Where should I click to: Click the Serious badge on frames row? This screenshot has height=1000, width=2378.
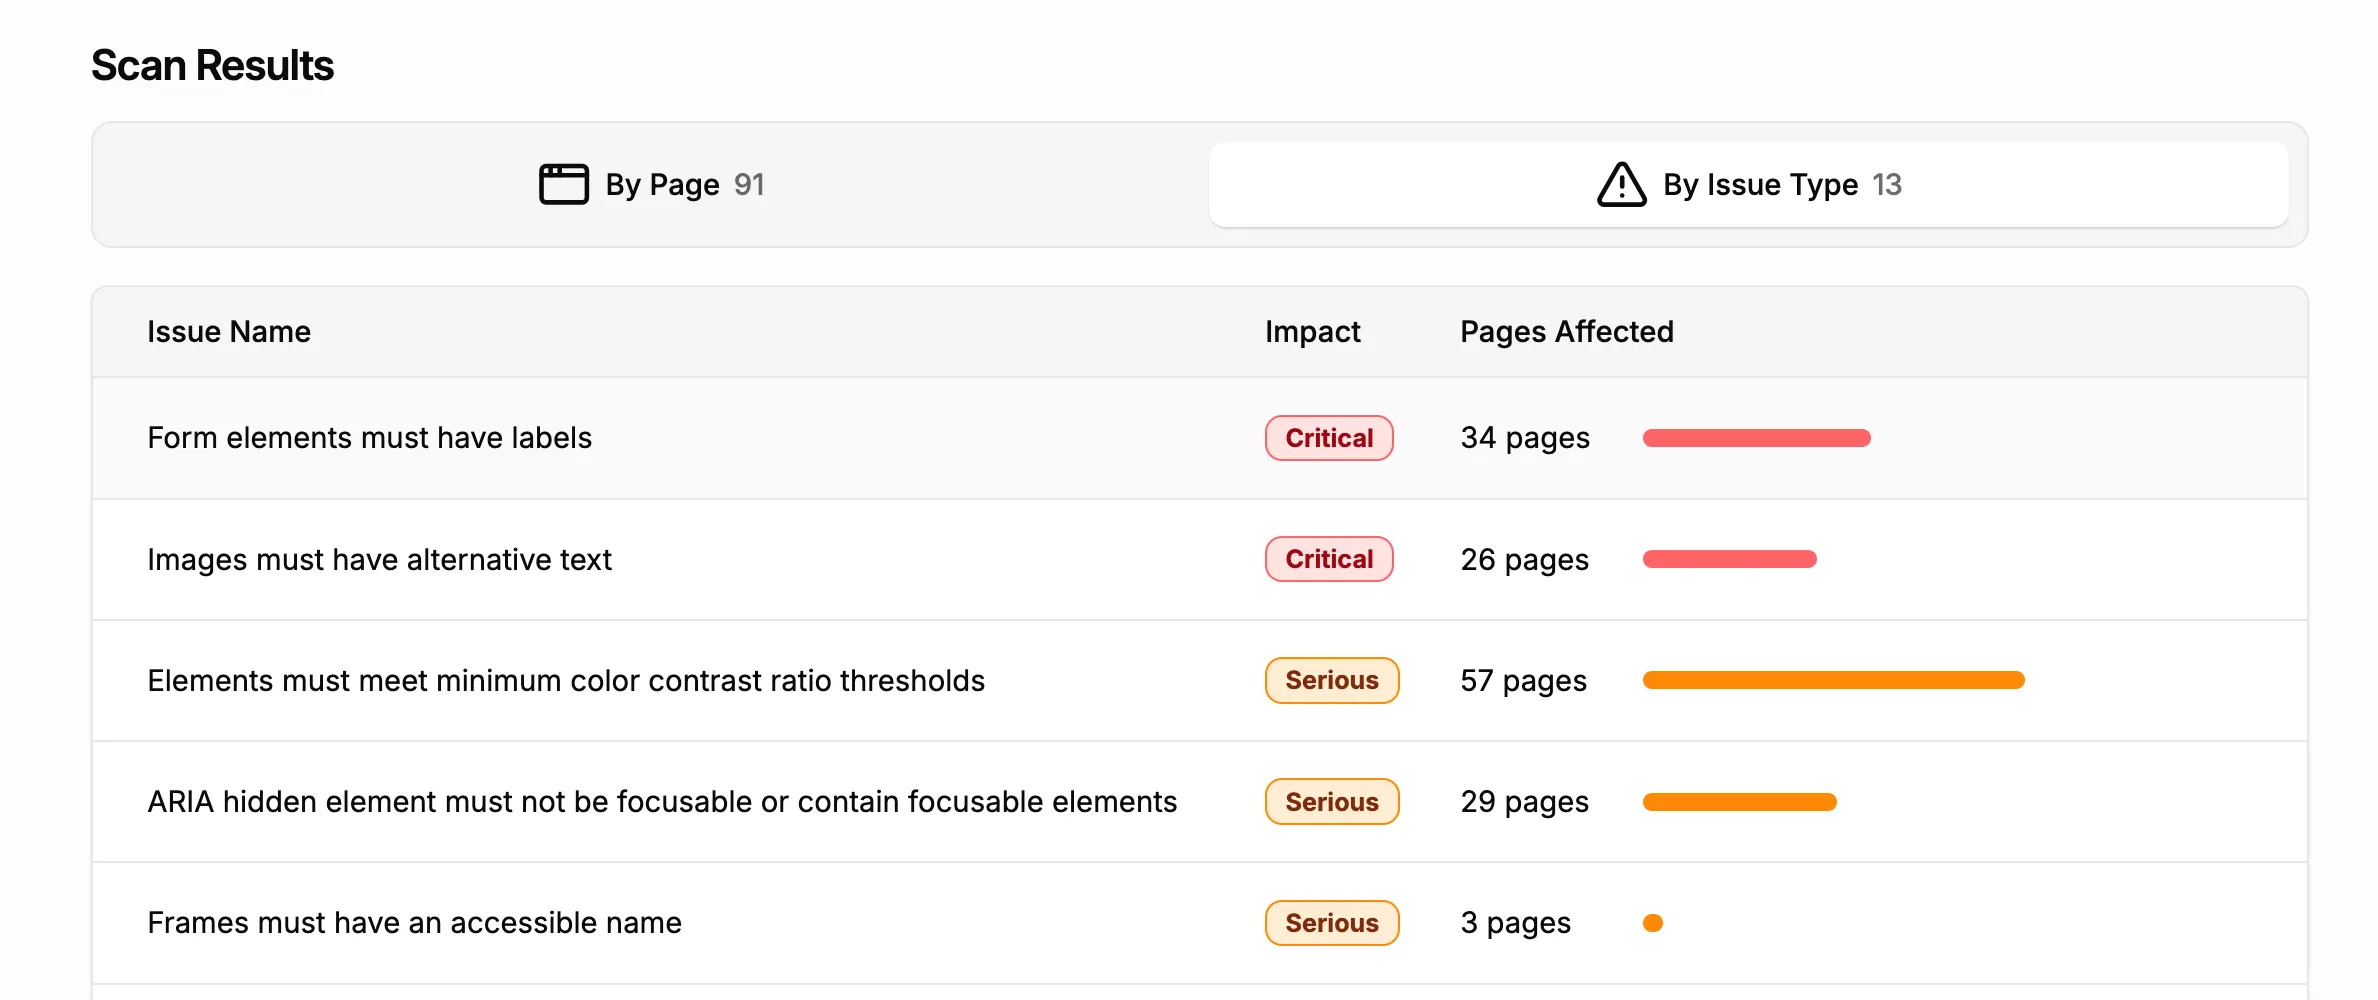tap(1331, 922)
